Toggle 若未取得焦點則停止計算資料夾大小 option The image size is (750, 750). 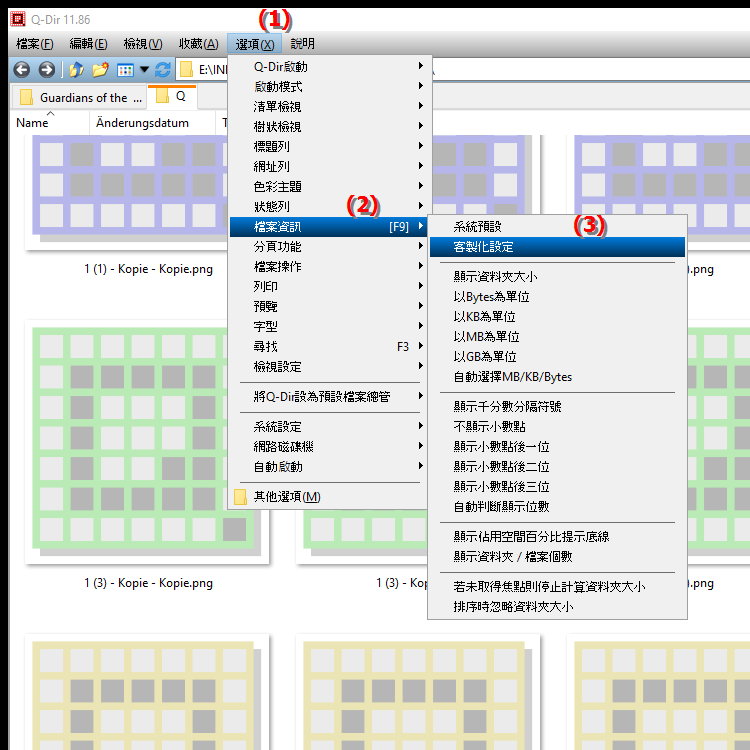pyautogui.click(x=557, y=587)
